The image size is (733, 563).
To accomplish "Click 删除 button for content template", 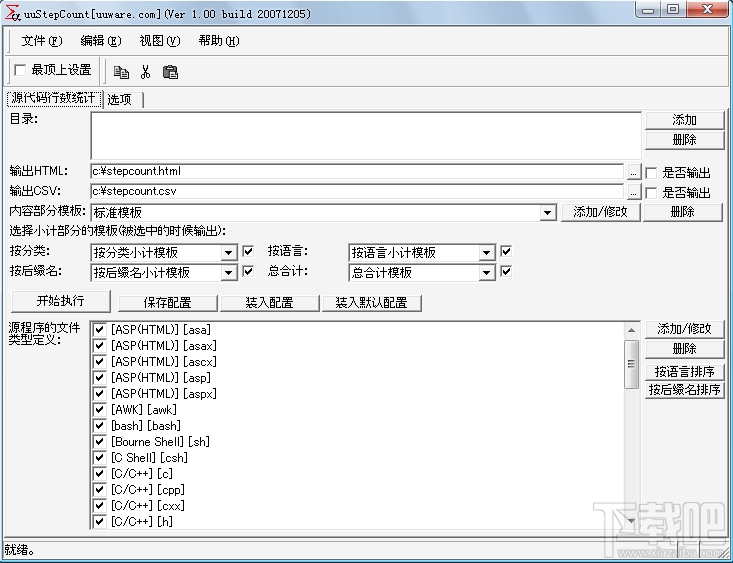I will click(683, 212).
